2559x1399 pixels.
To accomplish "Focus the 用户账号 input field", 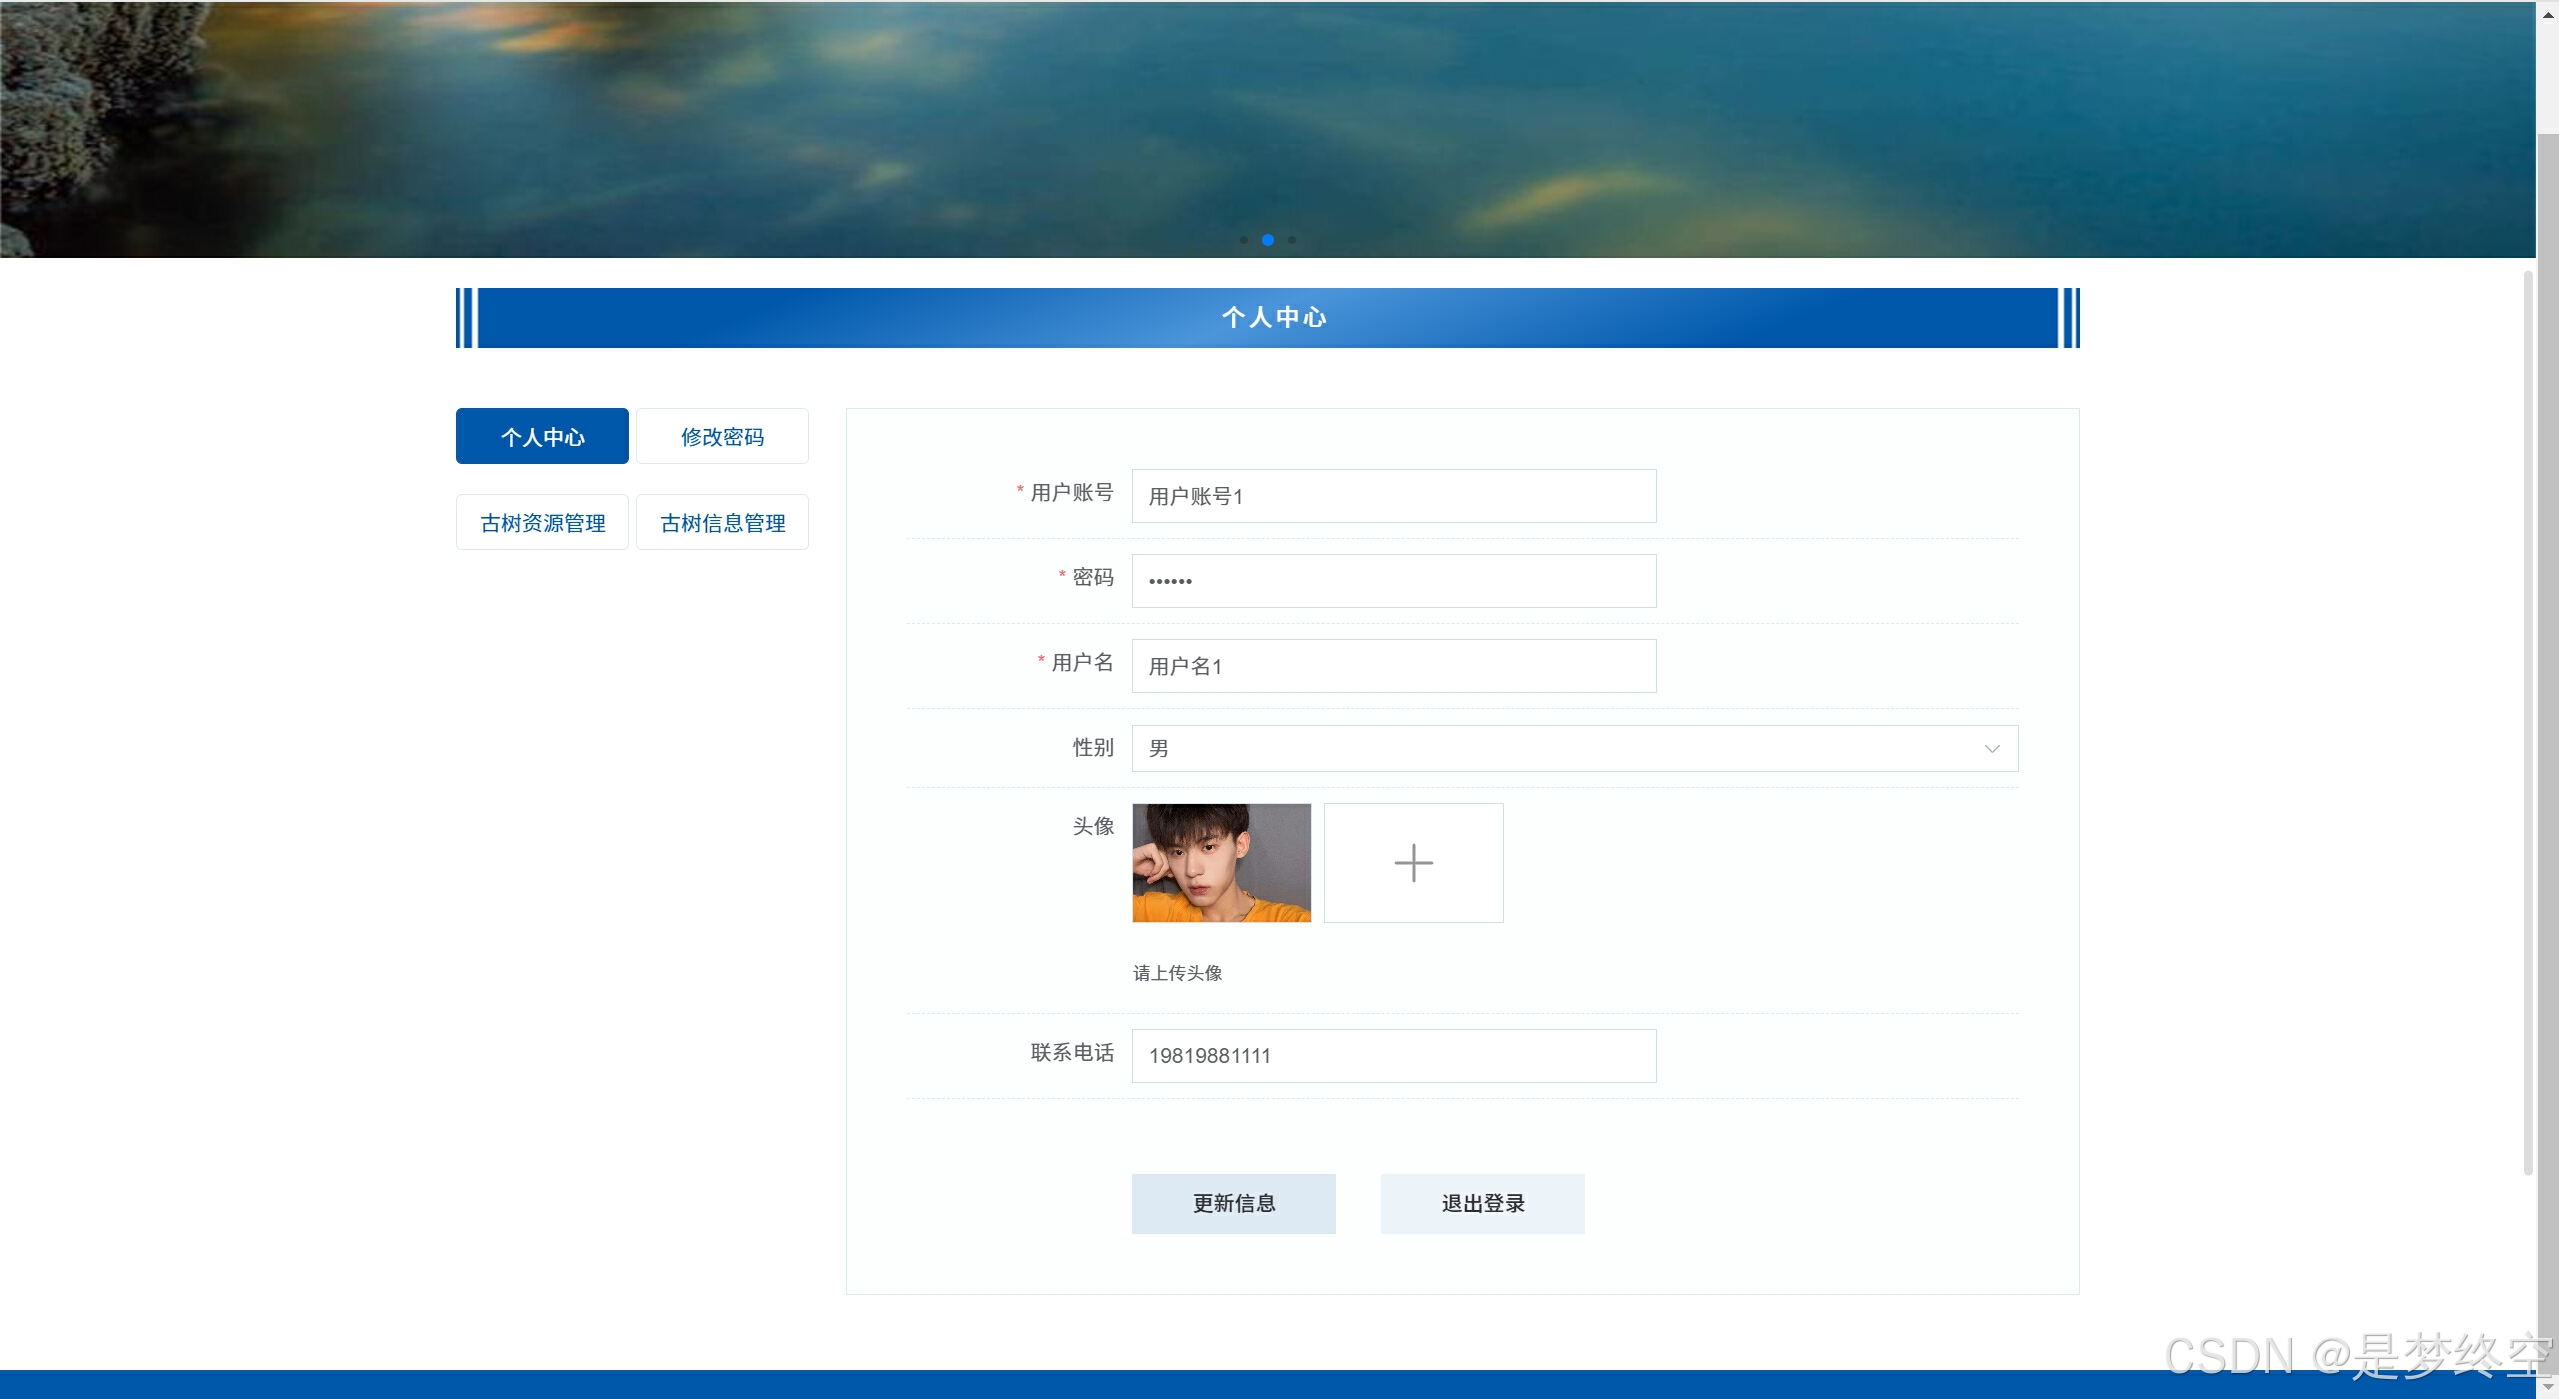I will [x=1393, y=496].
